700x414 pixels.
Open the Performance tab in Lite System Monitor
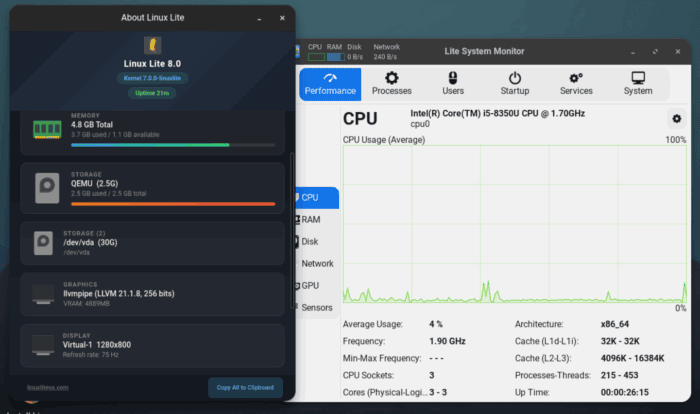330,84
